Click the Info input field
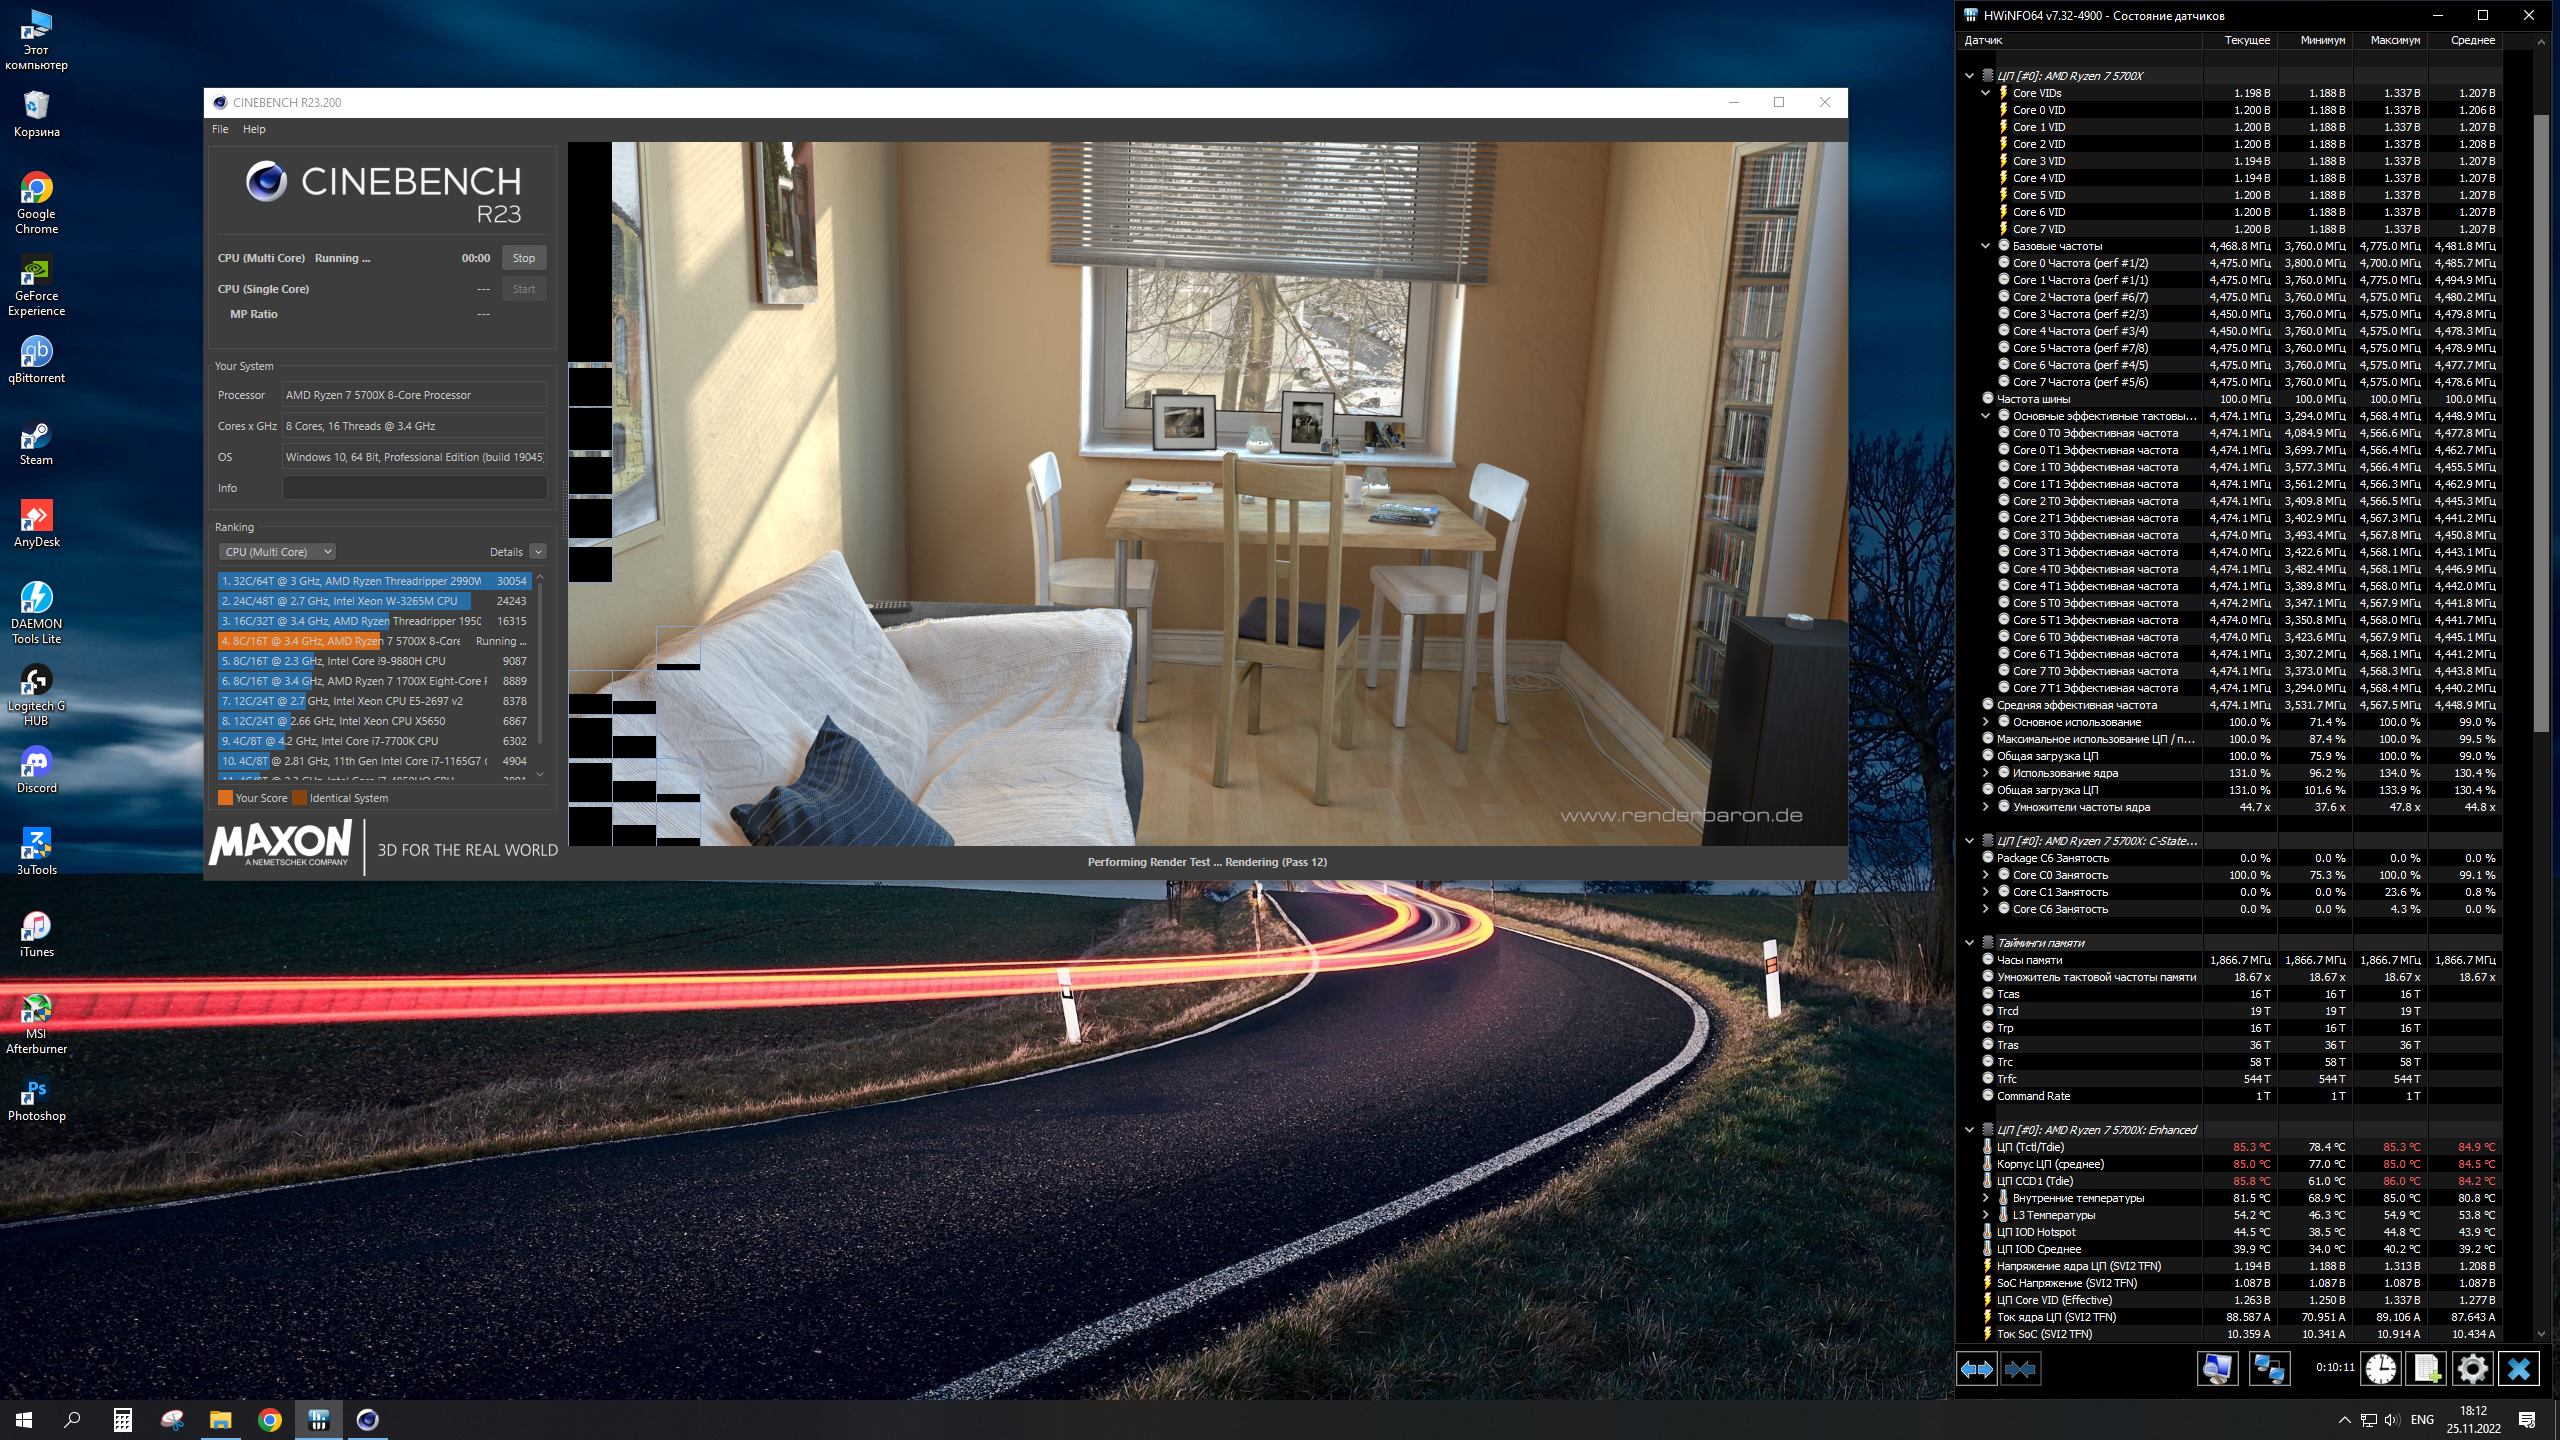This screenshot has height=1440, width=2560. pyautogui.click(x=414, y=488)
